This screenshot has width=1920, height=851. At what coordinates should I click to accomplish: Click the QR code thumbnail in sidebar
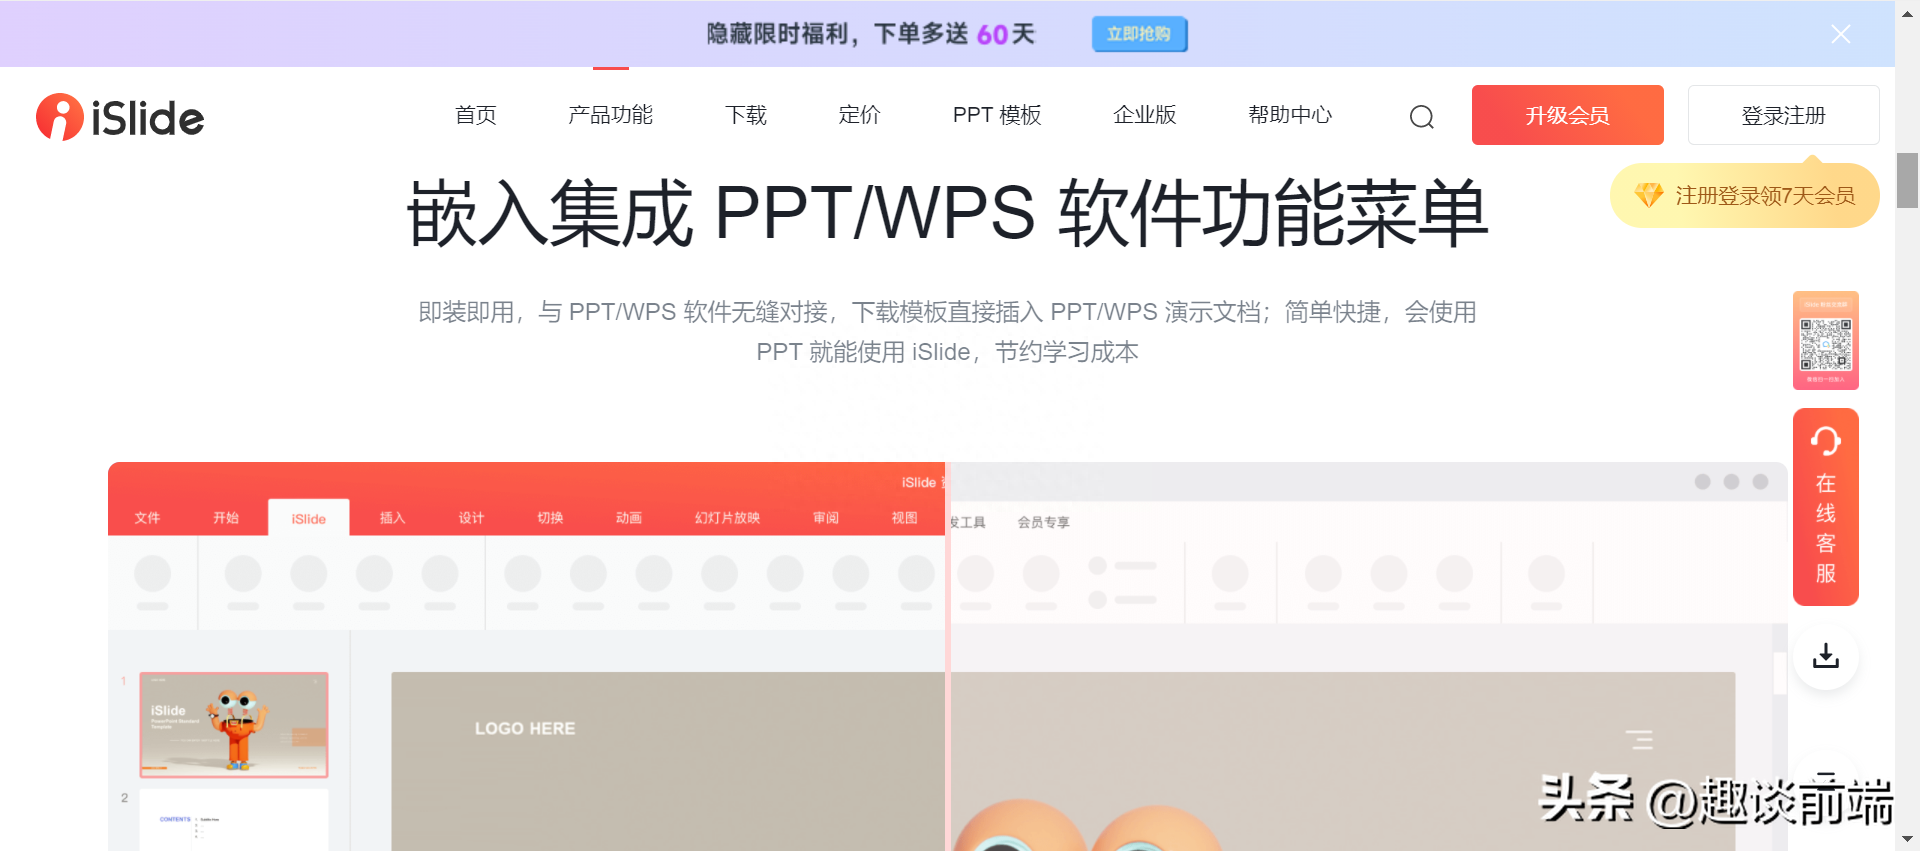point(1825,340)
